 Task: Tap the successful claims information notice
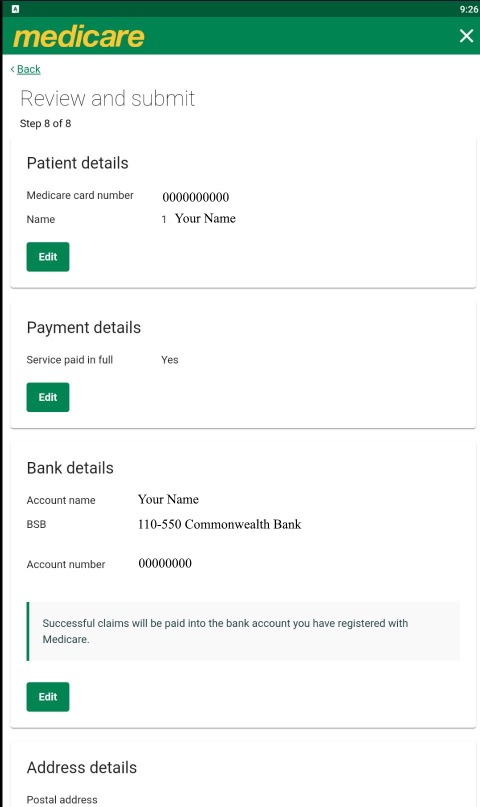(x=243, y=631)
